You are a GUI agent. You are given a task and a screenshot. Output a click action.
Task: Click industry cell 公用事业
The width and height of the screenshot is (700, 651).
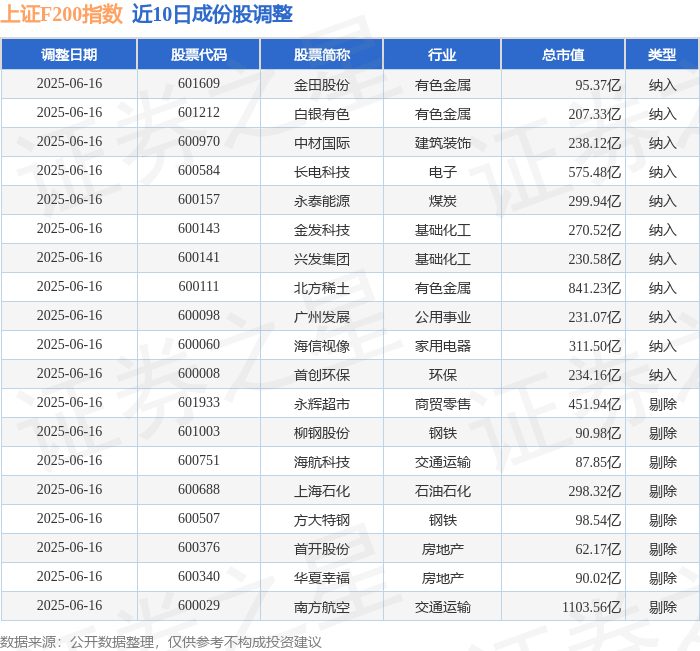pos(442,317)
